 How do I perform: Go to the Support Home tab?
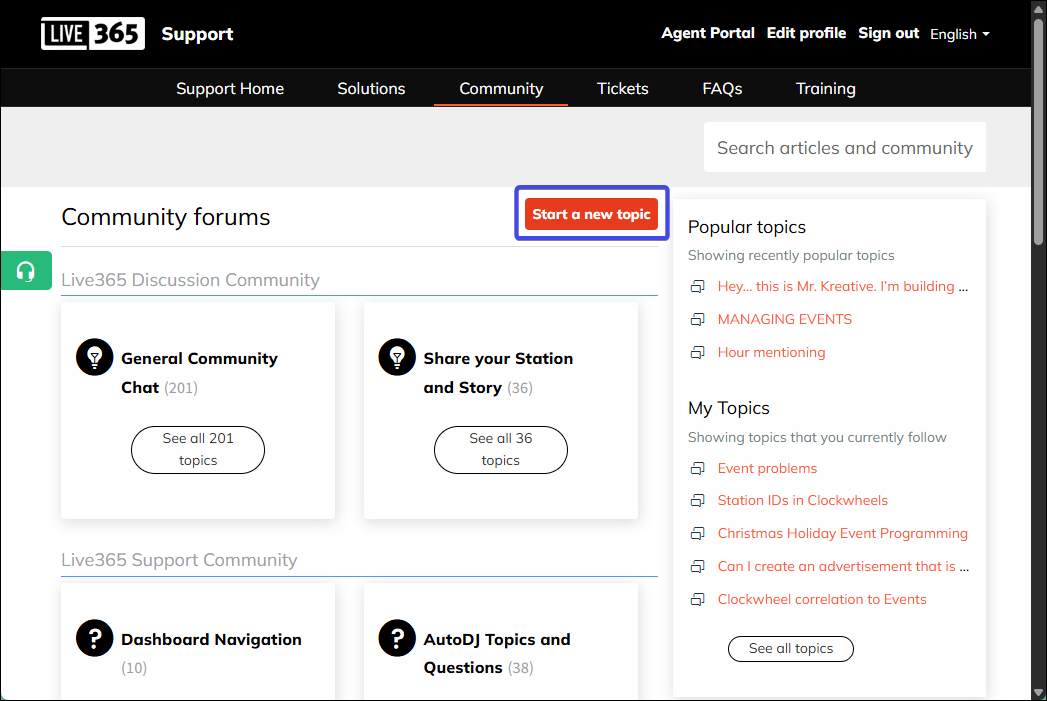pos(230,88)
